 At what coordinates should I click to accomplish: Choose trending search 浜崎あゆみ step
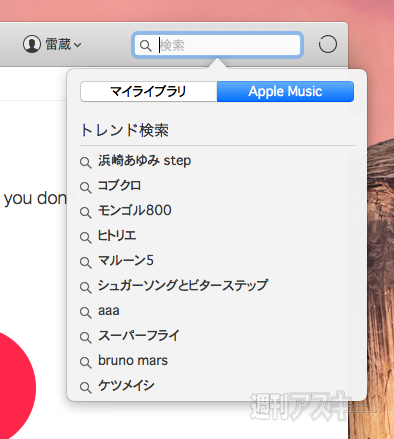click(144, 161)
